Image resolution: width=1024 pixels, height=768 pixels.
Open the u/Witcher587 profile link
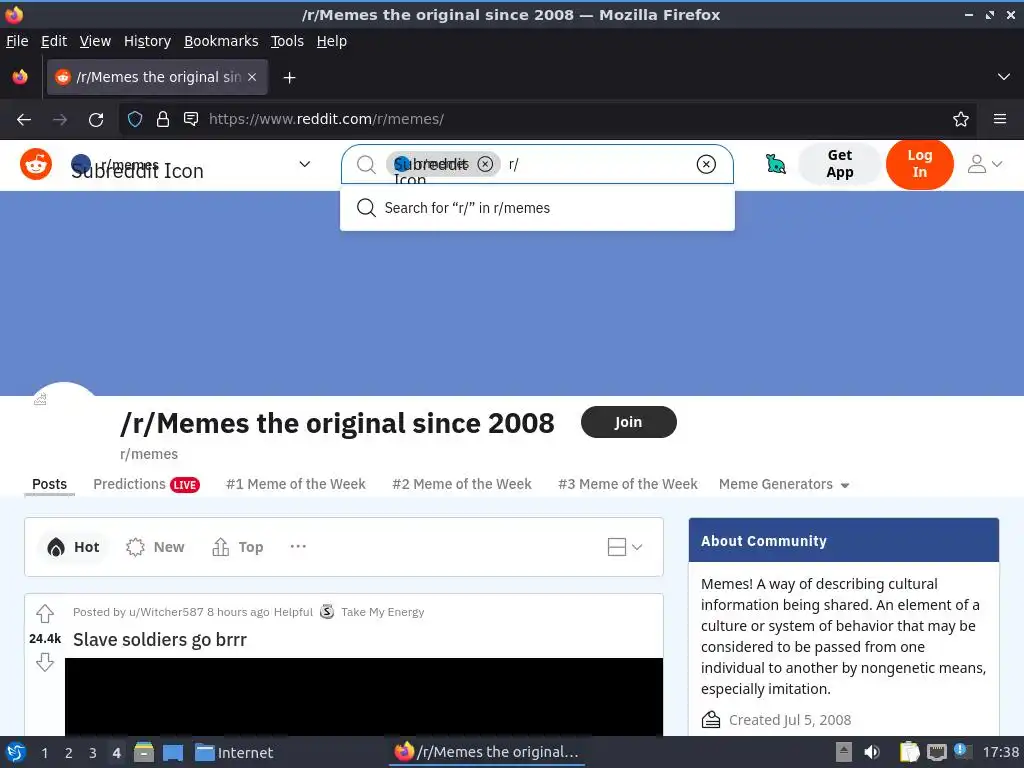click(x=167, y=612)
